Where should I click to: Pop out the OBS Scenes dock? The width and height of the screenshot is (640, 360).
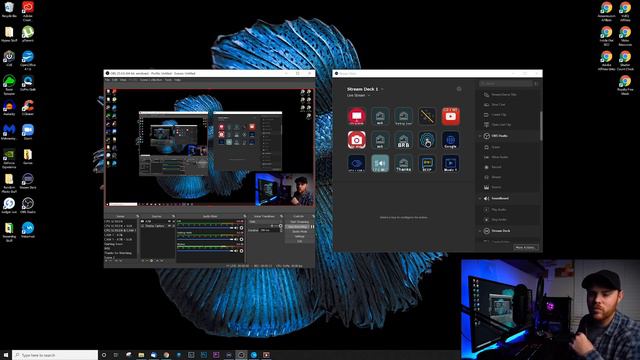[x=138, y=216]
